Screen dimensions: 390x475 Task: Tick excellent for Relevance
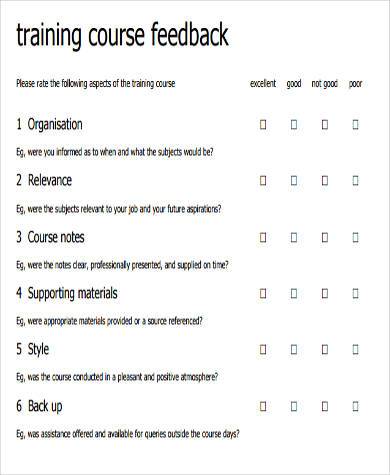pyautogui.click(x=263, y=181)
